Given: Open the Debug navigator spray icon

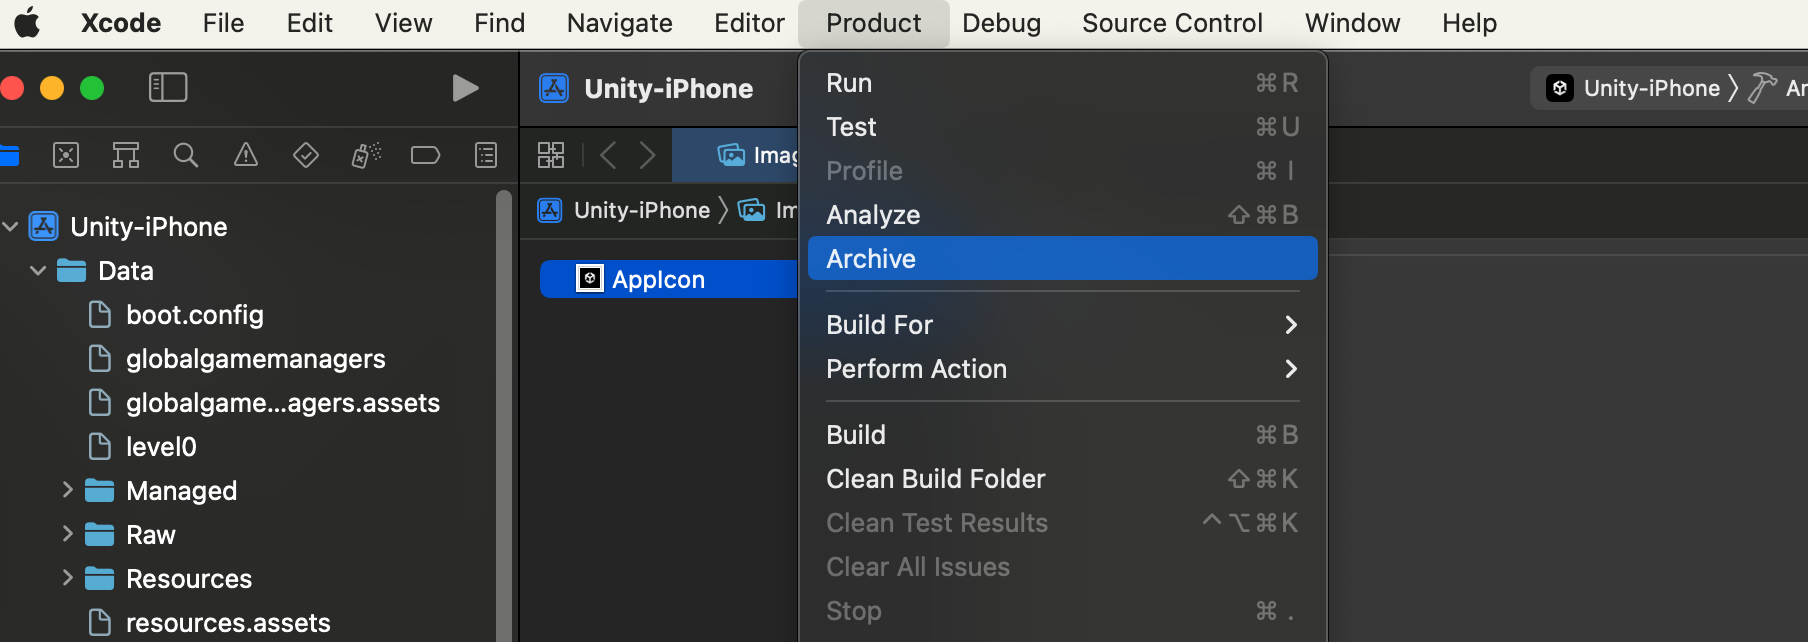Looking at the screenshot, I should (x=366, y=155).
